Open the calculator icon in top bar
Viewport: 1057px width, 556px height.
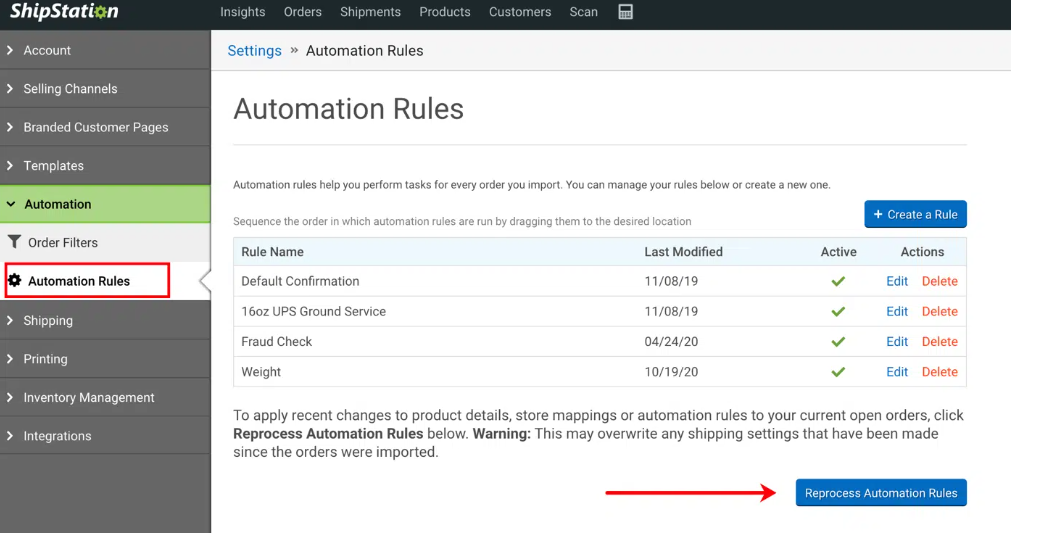[626, 12]
